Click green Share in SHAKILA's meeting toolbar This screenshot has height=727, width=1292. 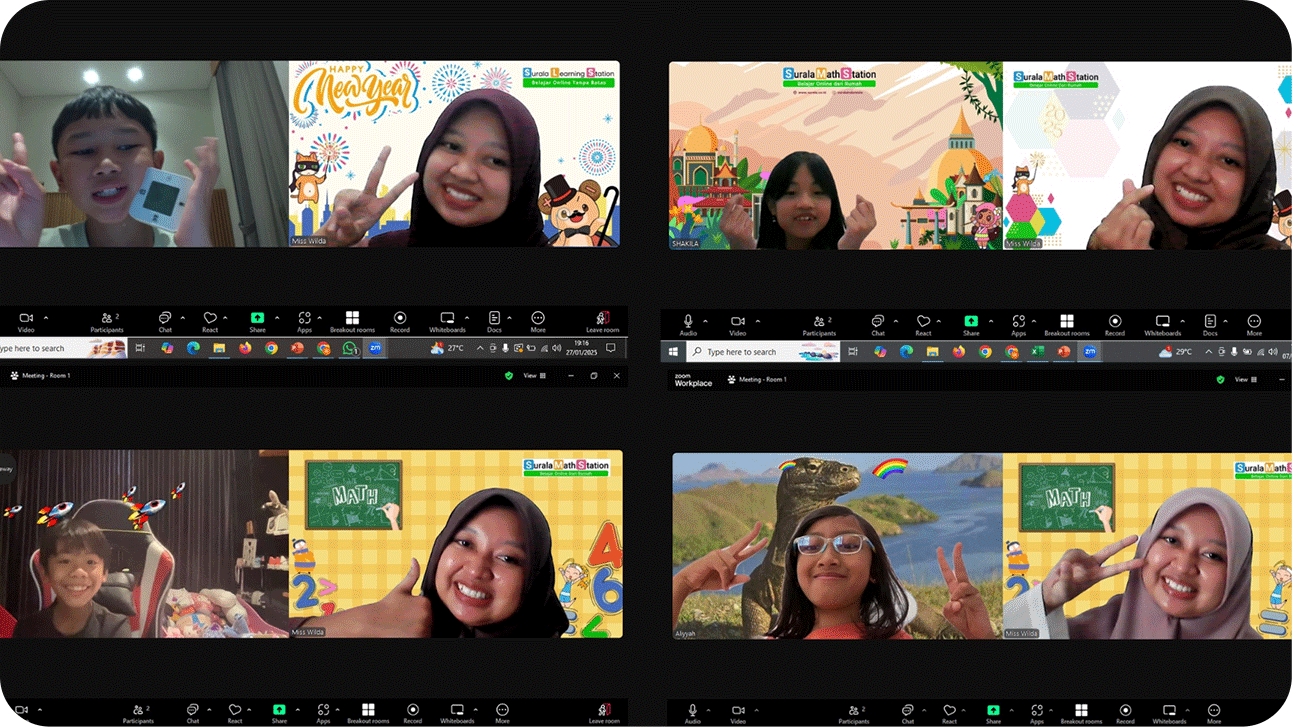[x=971, y=324]
